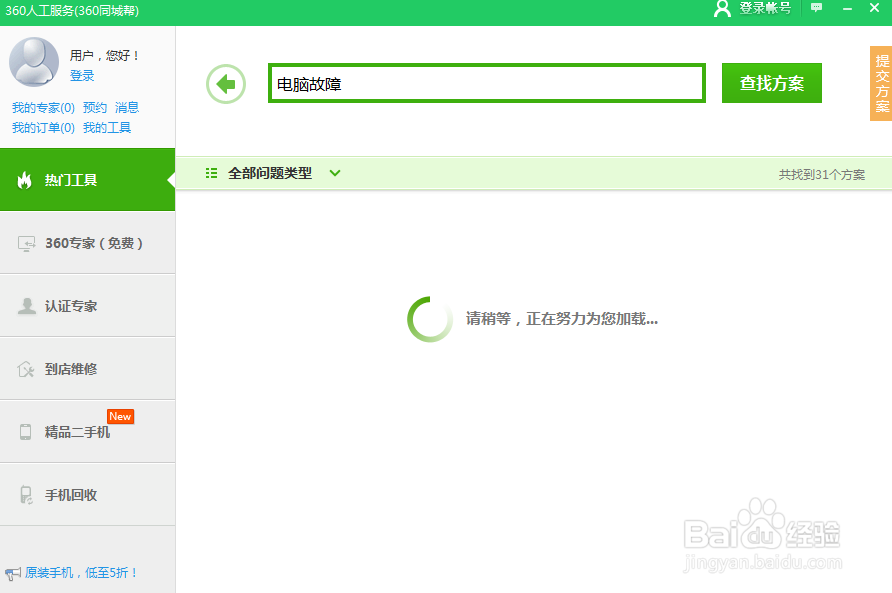This screenshot has width=892, height=593.
Task: Open the 手机回收 sidebar tab
Action: 88,495
